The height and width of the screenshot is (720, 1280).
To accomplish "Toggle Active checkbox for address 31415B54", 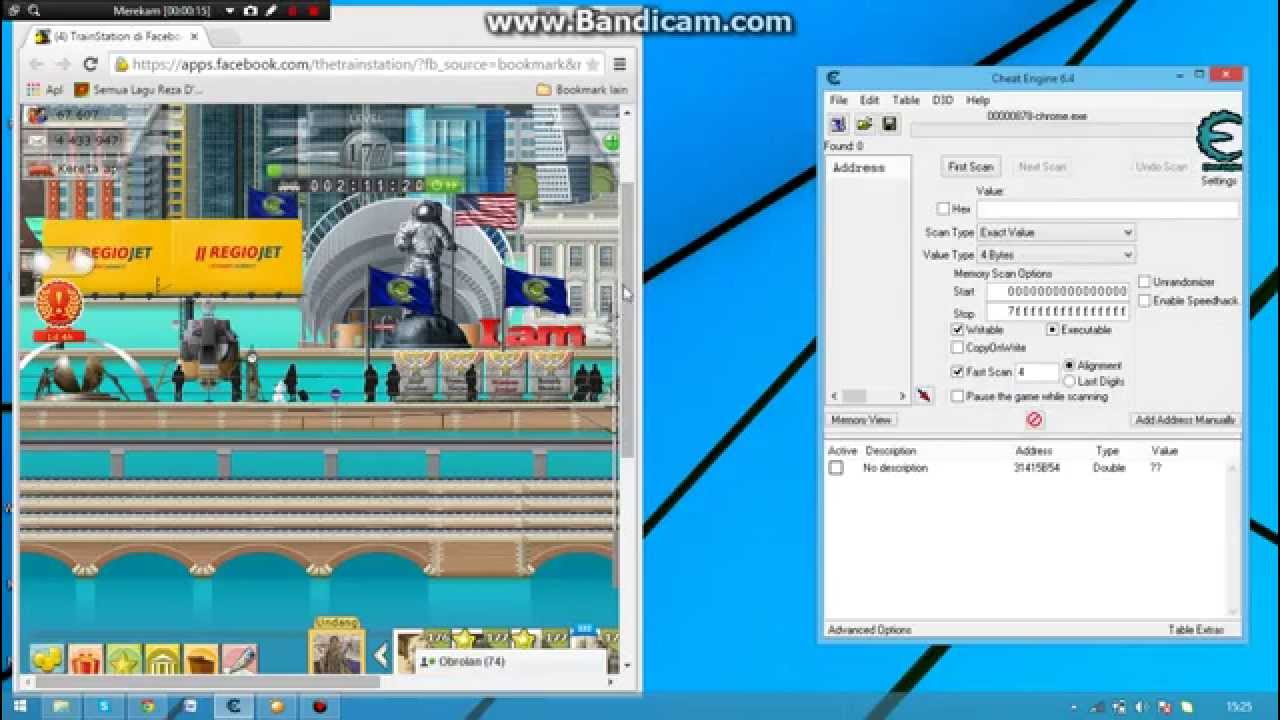I will 836,468.
